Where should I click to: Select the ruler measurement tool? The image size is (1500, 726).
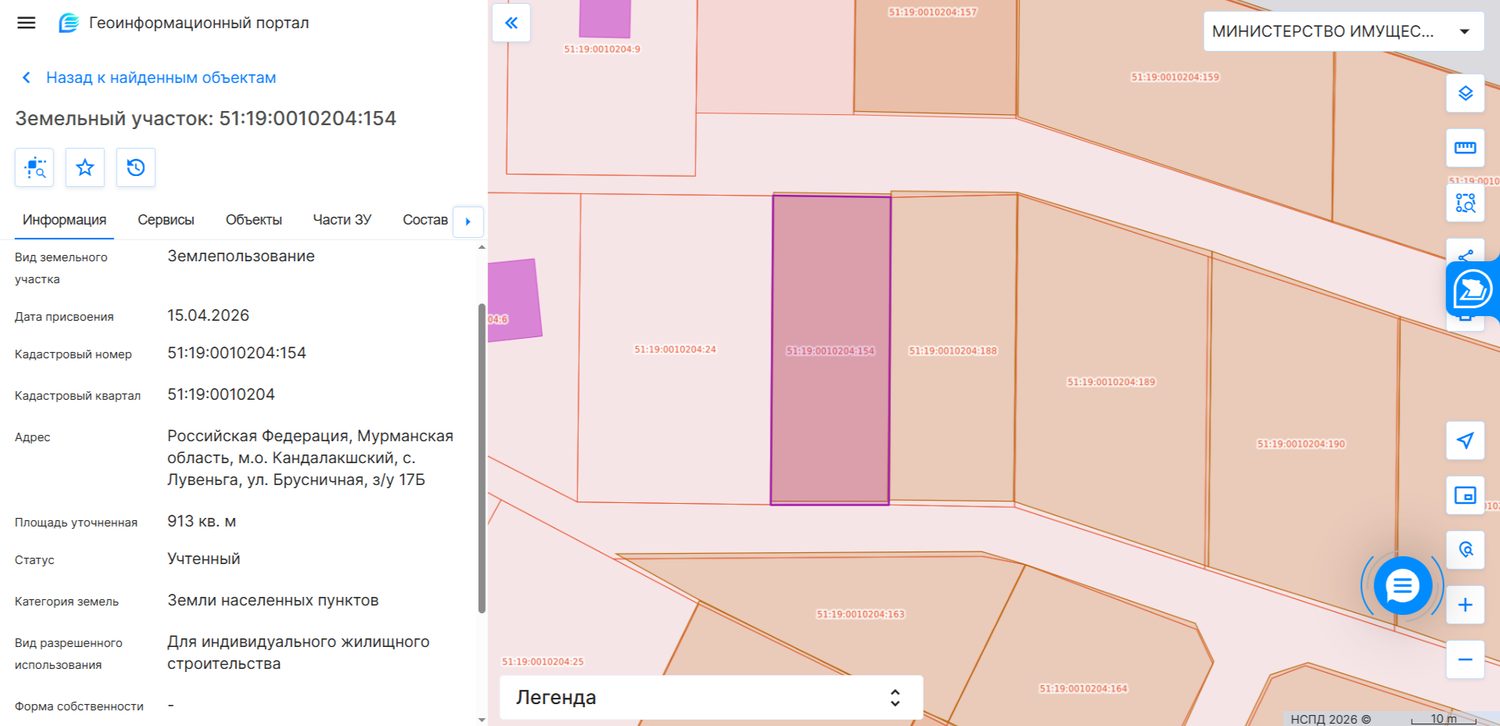[x=1465, y=148]
